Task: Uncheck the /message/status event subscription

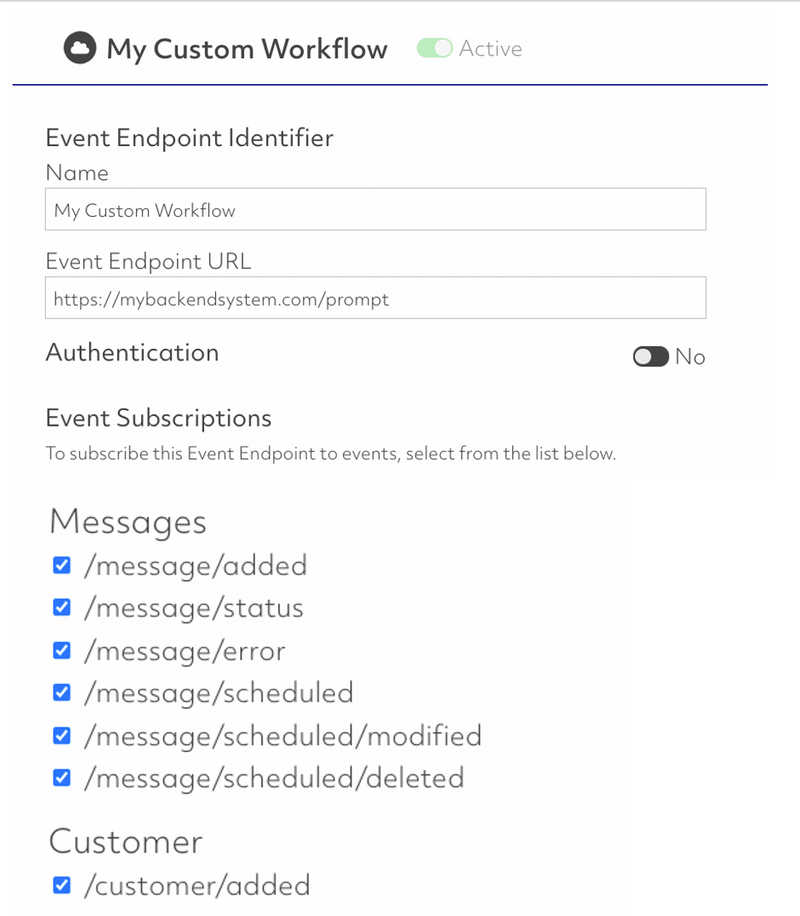Action: point(61,608)
